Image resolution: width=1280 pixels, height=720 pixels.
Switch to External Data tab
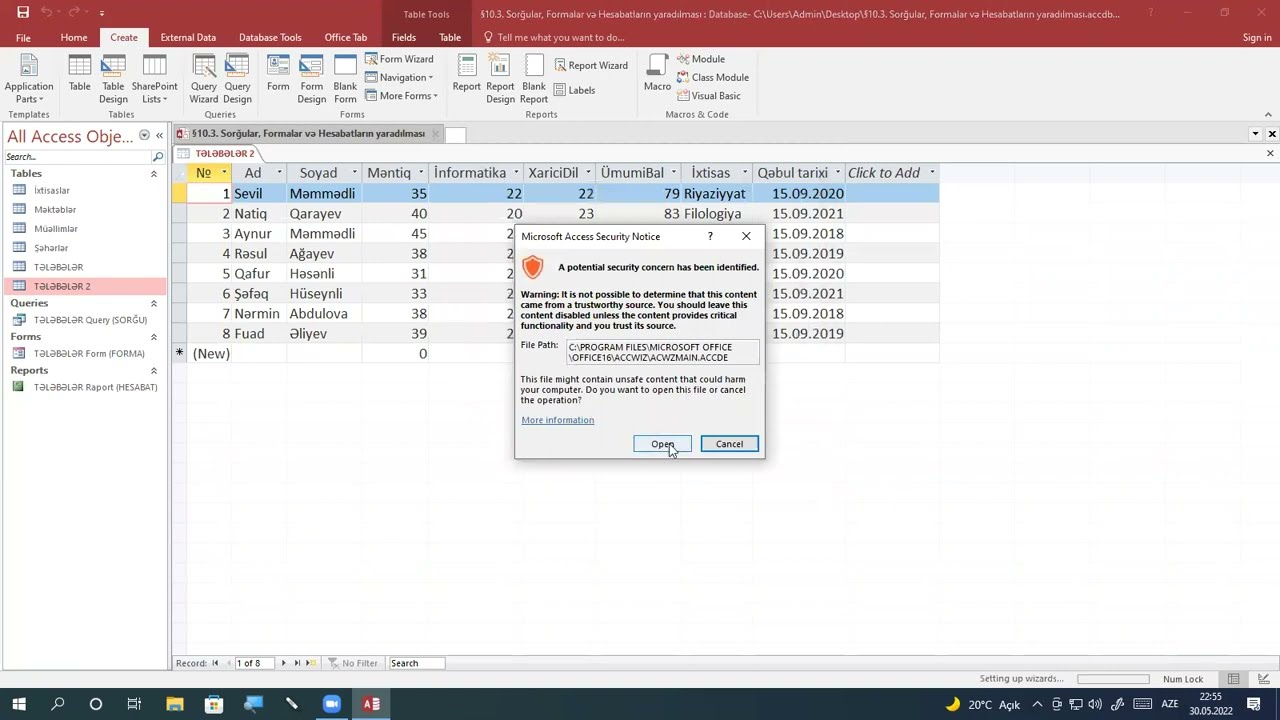coord(188,37)
